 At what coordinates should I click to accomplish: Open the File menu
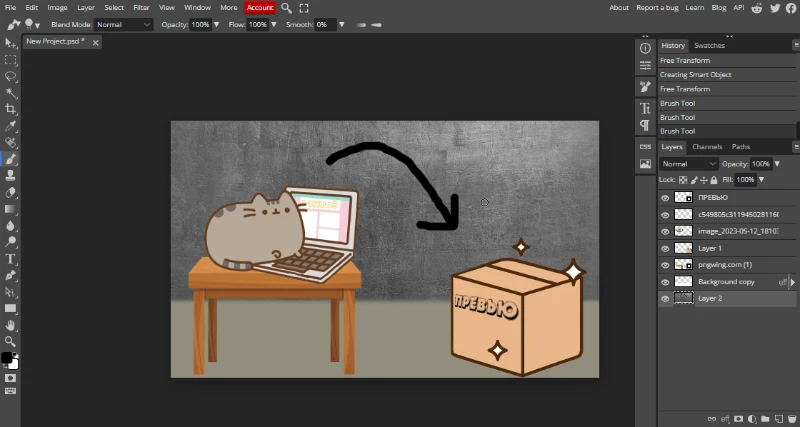pyautogui.click(x=10, y=8)
